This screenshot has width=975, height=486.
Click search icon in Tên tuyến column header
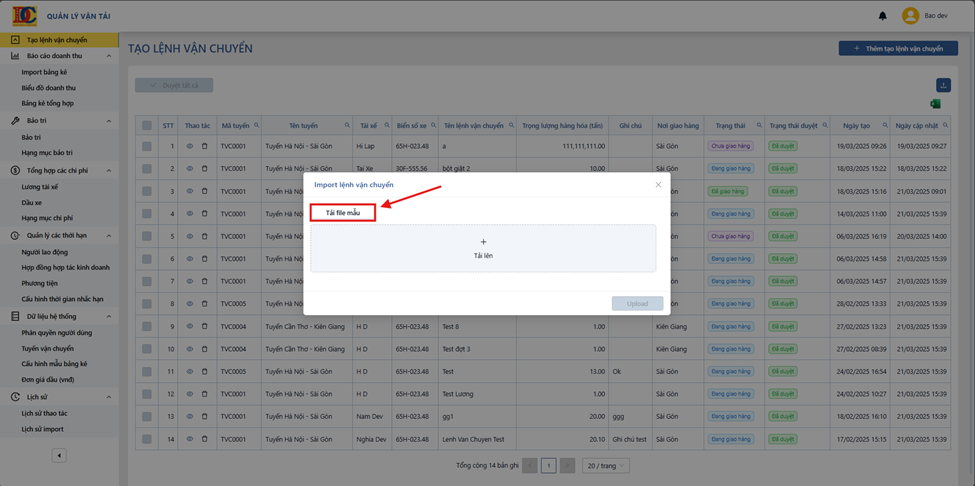point(348,125)
